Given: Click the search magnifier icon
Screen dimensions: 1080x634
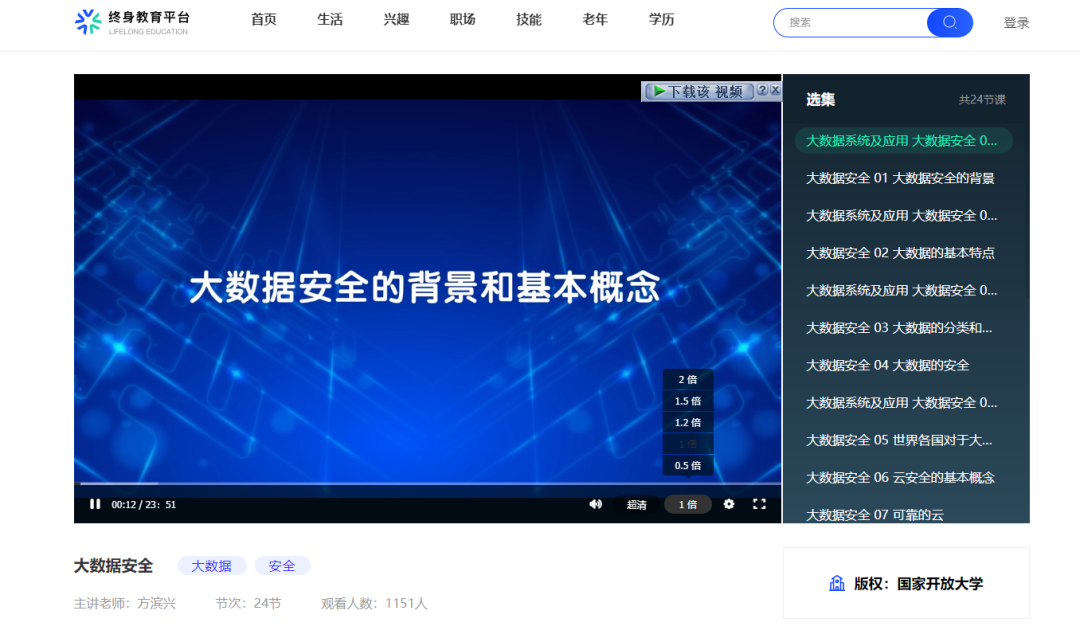Looking at the screenshot, I should [948, 22].
